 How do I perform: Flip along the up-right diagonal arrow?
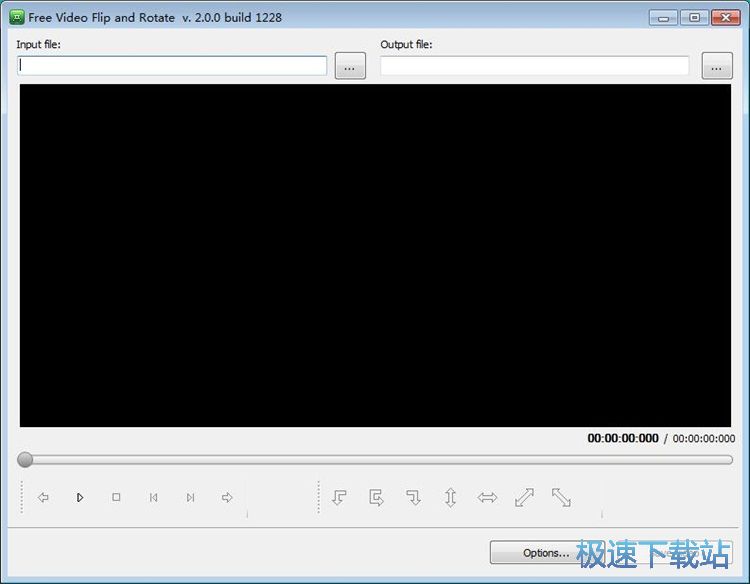pyautogui.click(x=524, y=497)
